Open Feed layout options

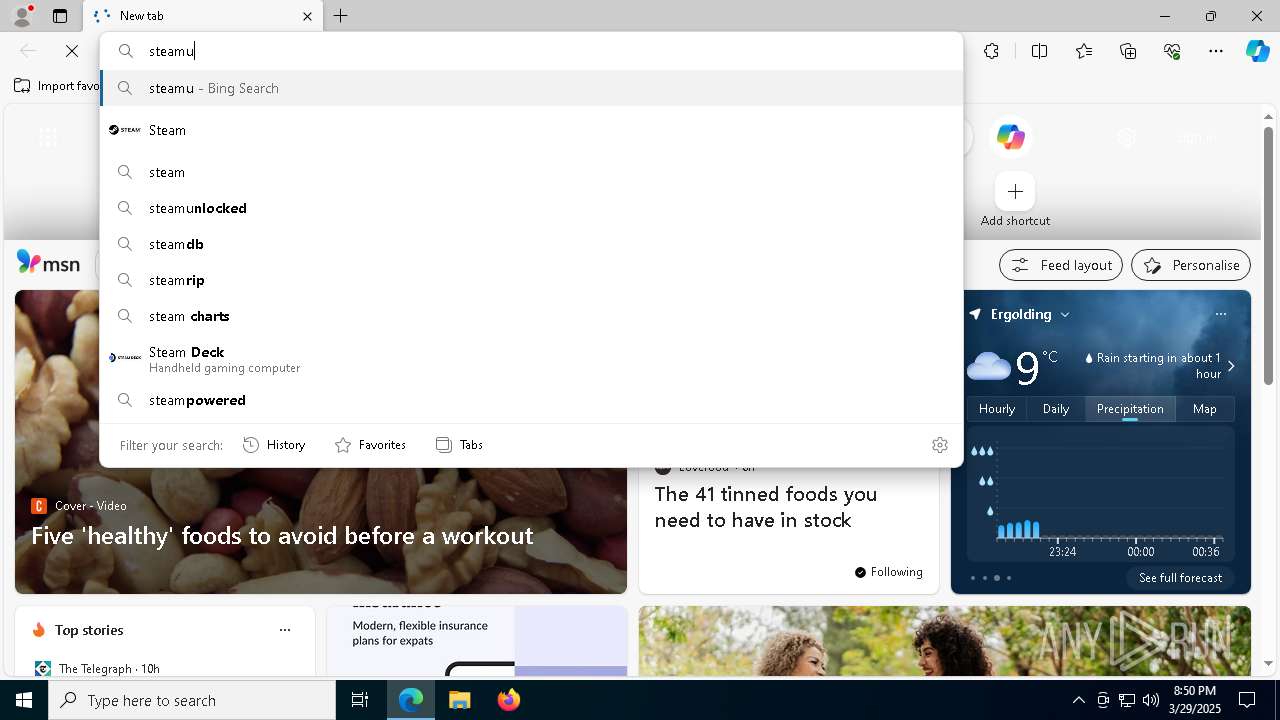point(1061,265)
